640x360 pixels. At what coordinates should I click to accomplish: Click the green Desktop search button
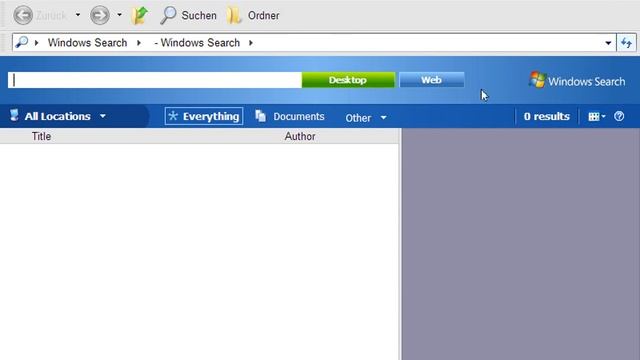click(348, 80)
